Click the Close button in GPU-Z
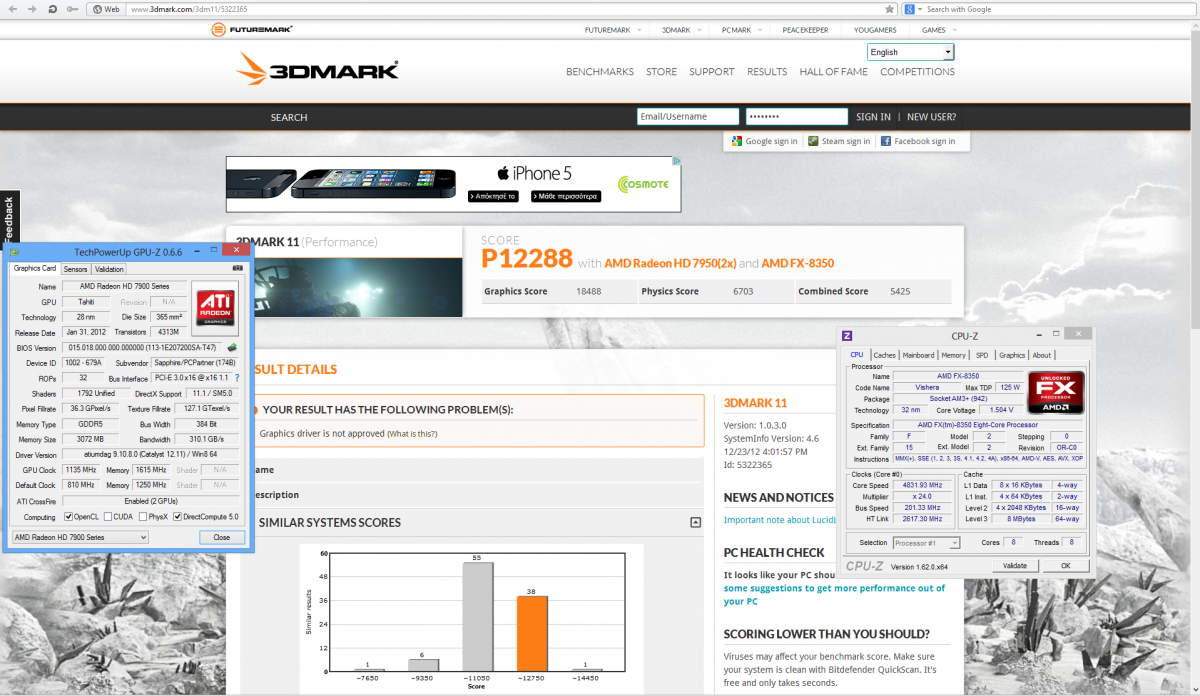Screen dimensions: 1200x696 pos(220,537)
